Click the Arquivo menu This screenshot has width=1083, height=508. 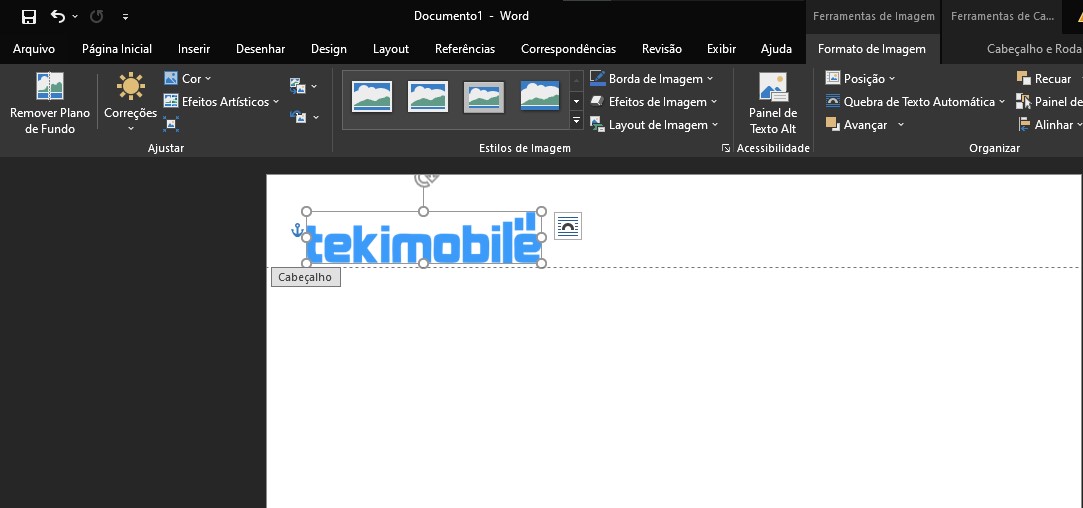tap(34, 49)
